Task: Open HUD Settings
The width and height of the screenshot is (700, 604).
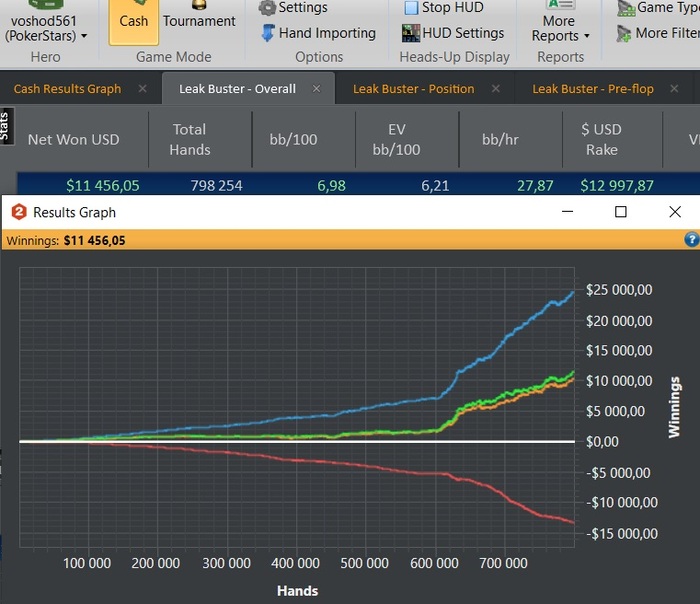Action: click(453, 33)
